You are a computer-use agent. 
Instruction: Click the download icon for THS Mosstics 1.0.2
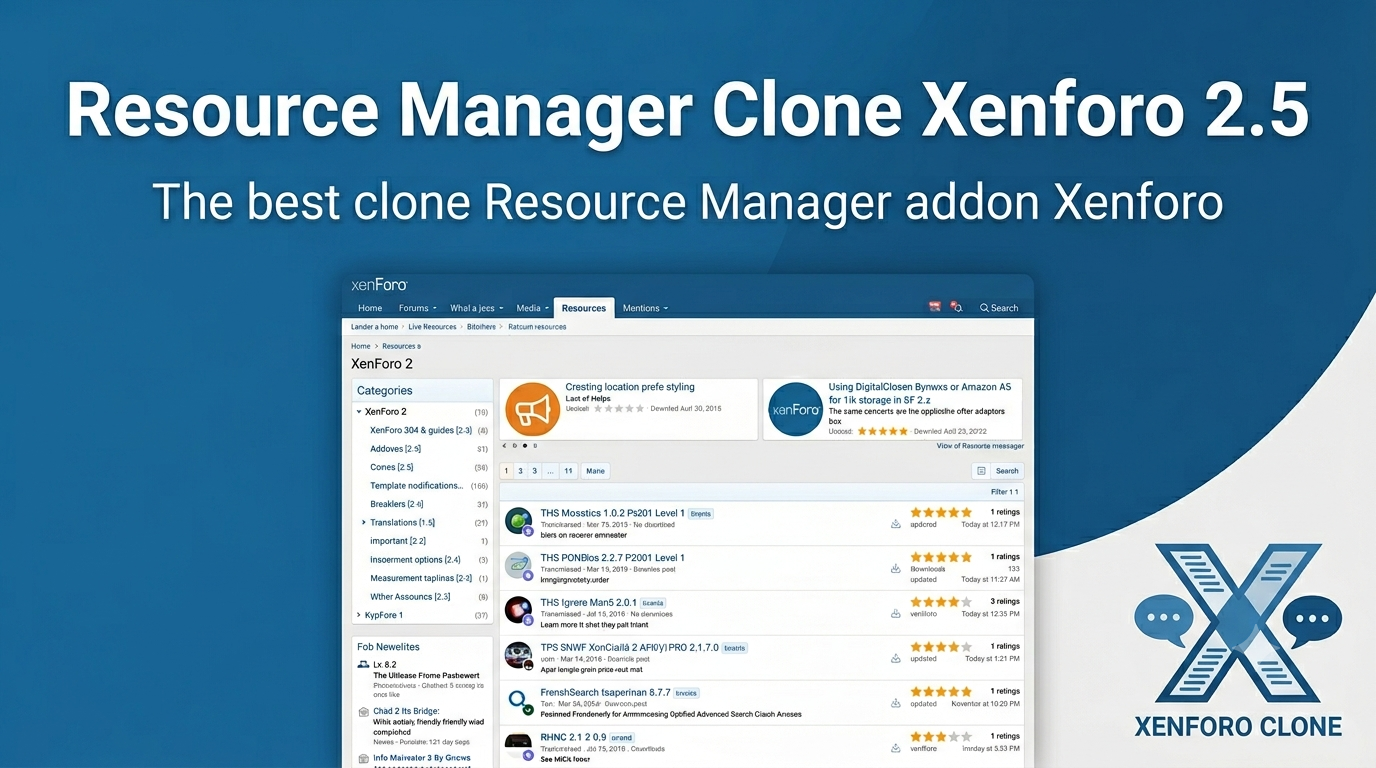coord(896,524)
